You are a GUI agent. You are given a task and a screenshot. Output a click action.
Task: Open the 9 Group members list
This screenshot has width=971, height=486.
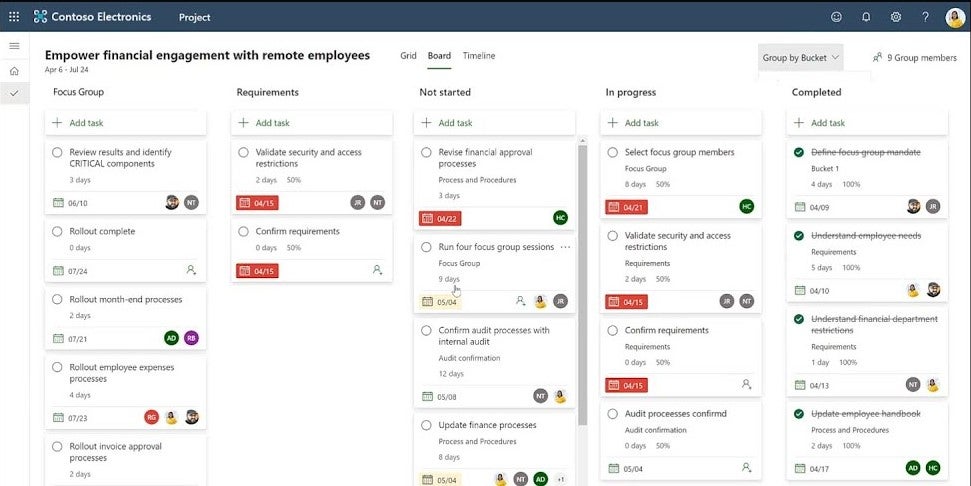(x=914, y=58)
